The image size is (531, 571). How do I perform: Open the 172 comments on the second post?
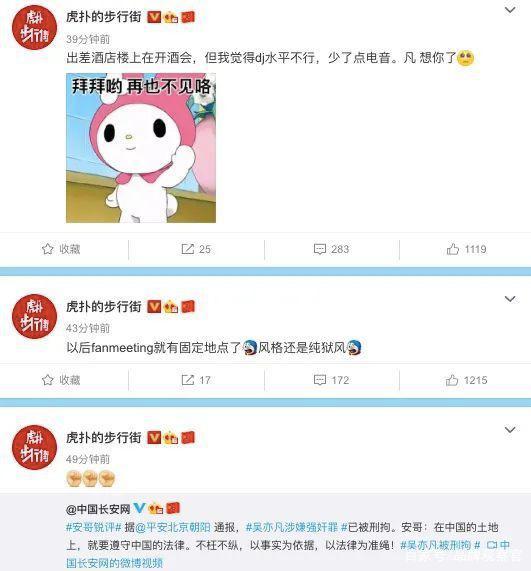331,380
